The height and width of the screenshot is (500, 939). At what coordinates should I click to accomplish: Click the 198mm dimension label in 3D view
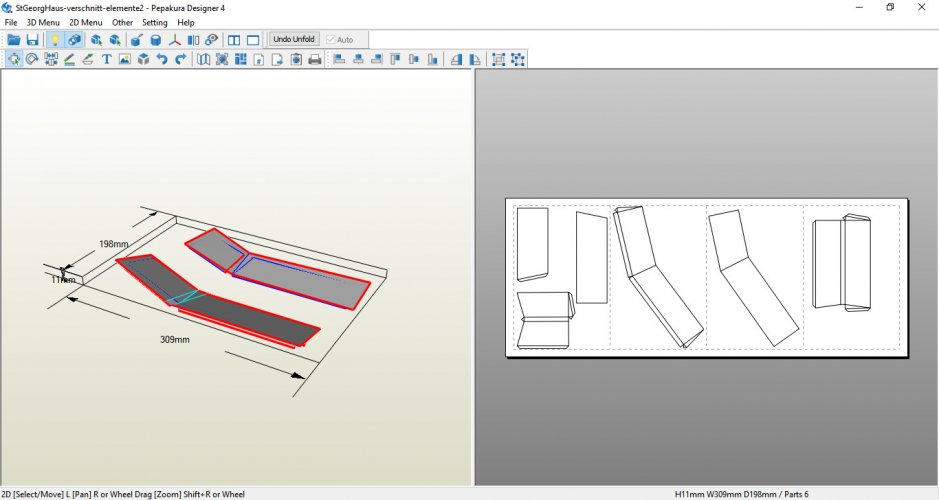point(113,244)
